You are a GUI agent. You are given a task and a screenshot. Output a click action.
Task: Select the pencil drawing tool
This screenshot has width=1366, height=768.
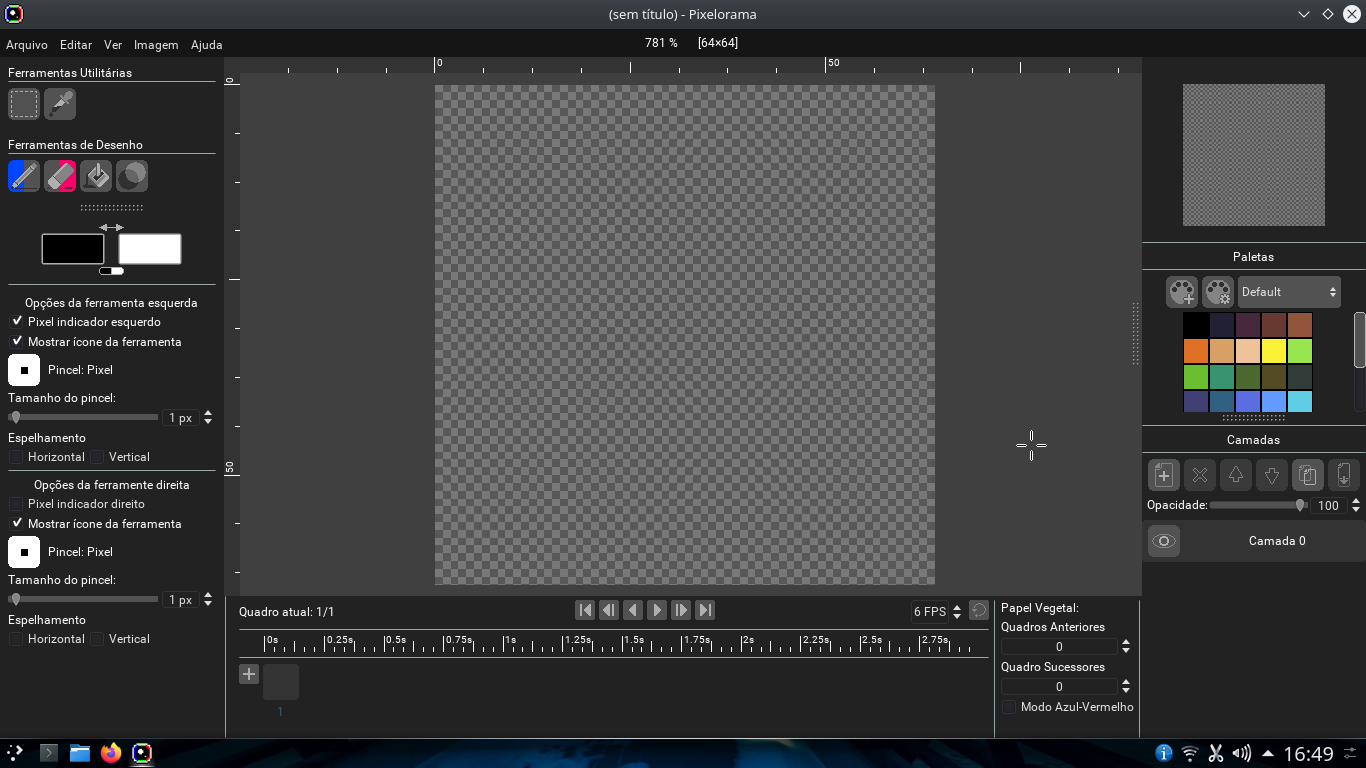pos(23,175)
